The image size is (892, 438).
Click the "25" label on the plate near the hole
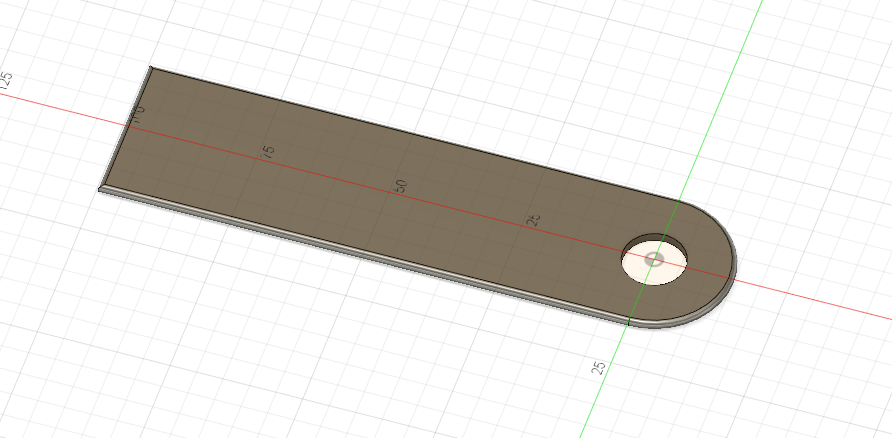tap(533, 220)
